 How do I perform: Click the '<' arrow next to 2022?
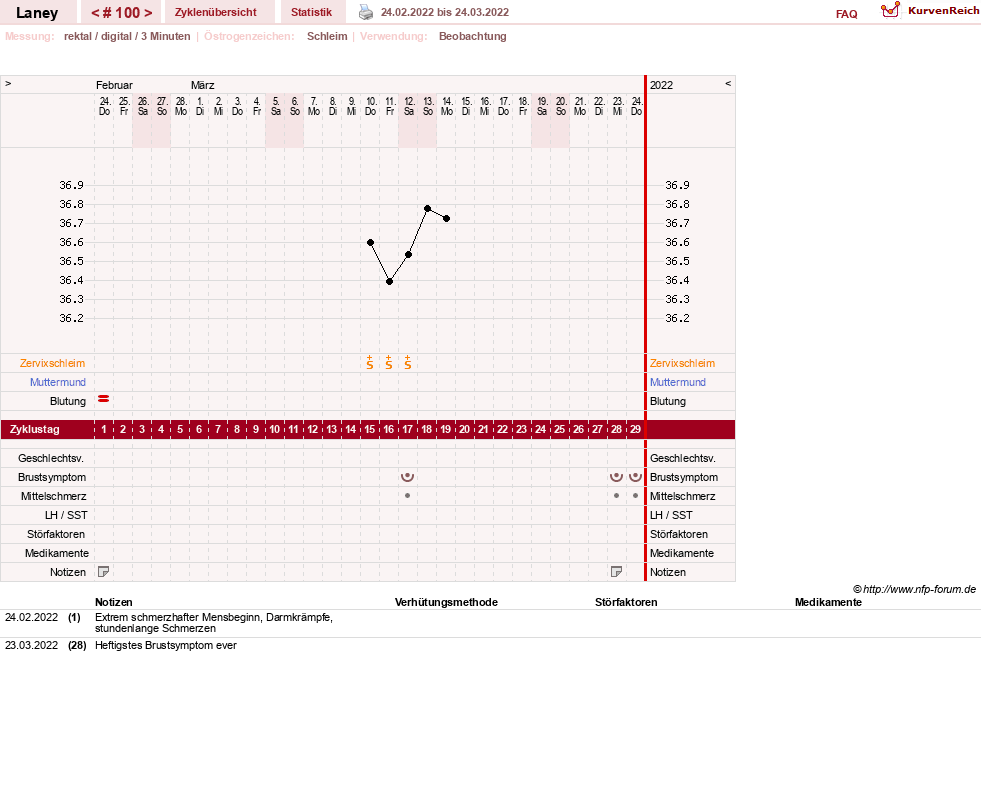pos(728,83)
